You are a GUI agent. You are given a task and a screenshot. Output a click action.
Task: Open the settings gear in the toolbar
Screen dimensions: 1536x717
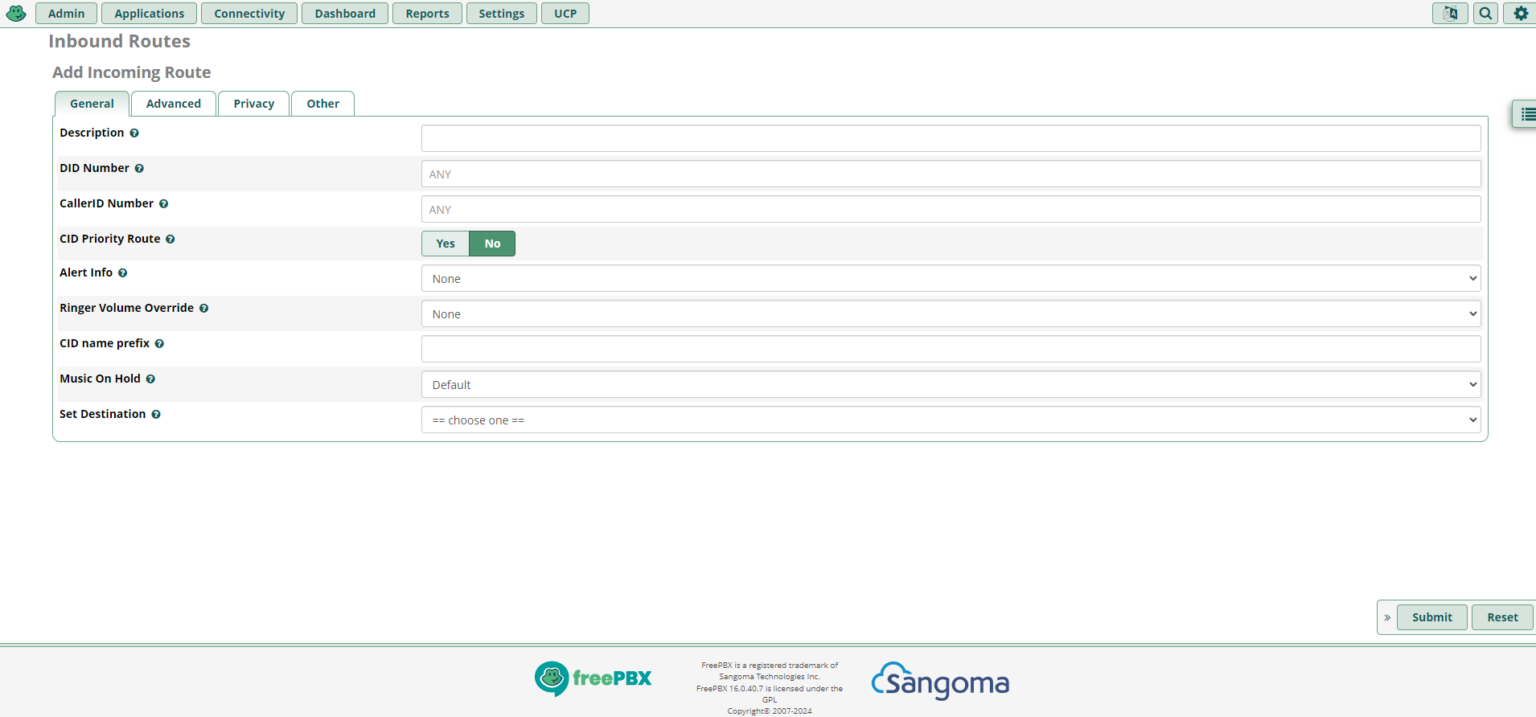(x=1519, y=13)
